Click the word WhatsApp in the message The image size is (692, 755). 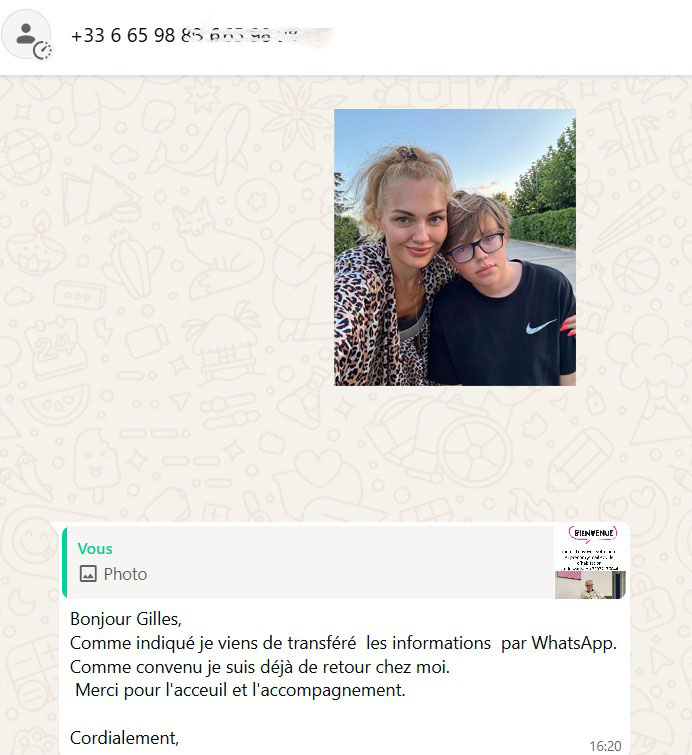[x=574, y=643]
